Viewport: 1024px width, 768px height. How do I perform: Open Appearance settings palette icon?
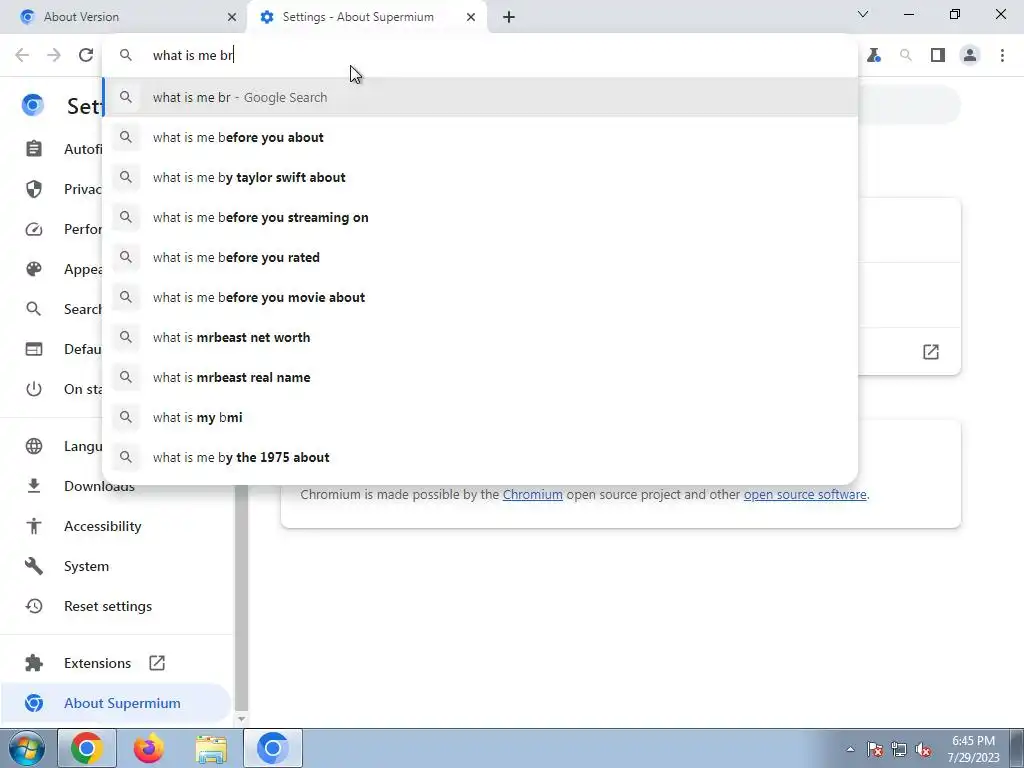pyautogui.click(x=33, y=269)
